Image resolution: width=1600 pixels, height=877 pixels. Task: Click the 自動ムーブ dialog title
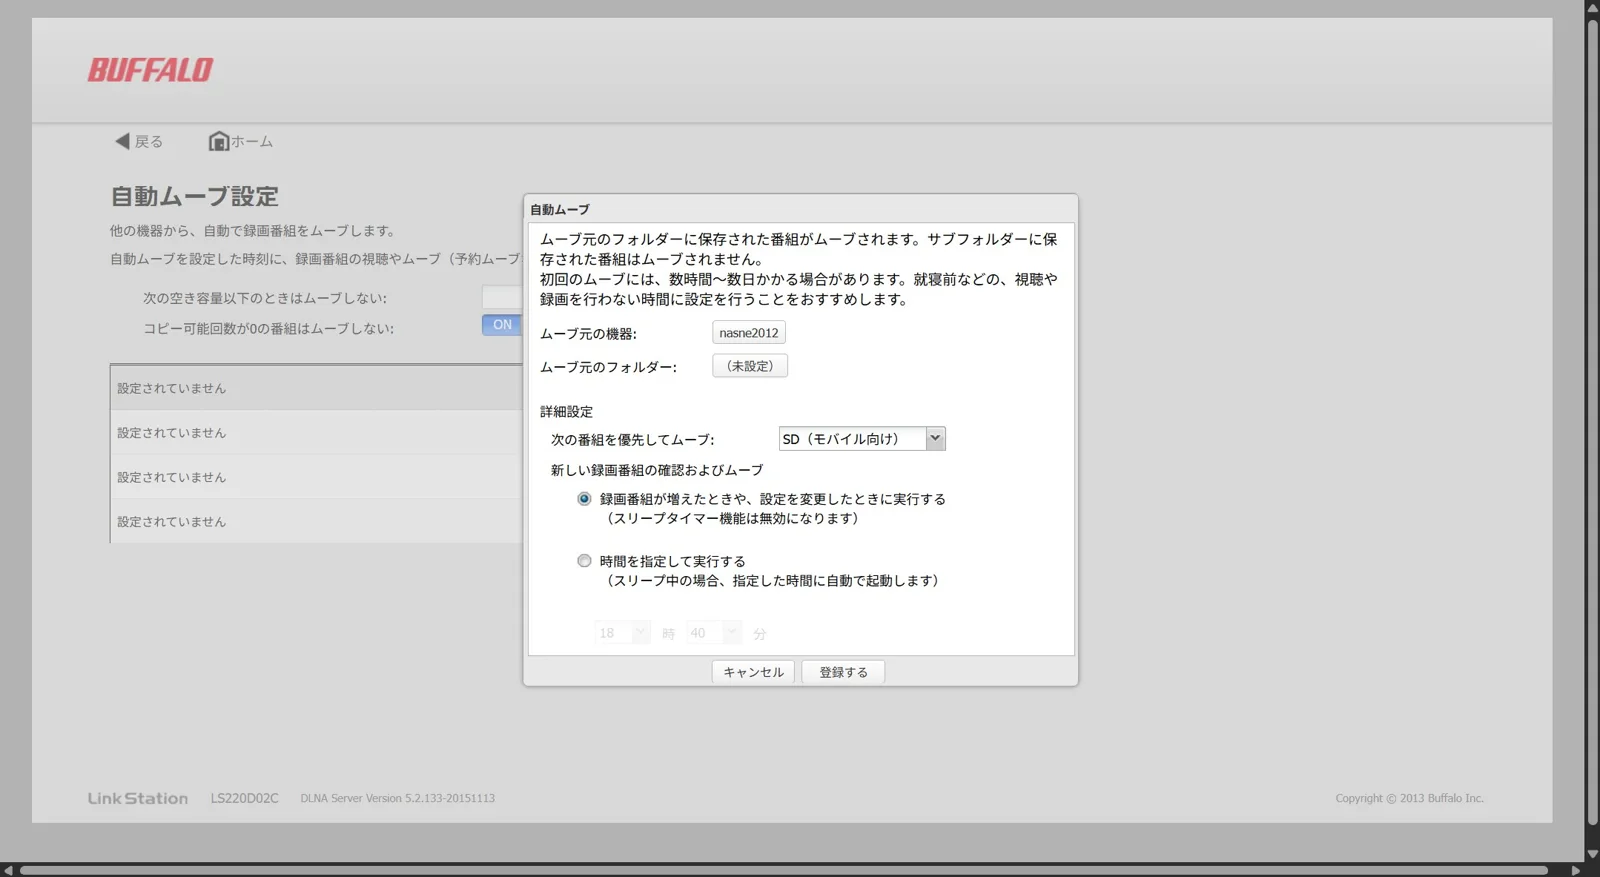click(560, 209)
